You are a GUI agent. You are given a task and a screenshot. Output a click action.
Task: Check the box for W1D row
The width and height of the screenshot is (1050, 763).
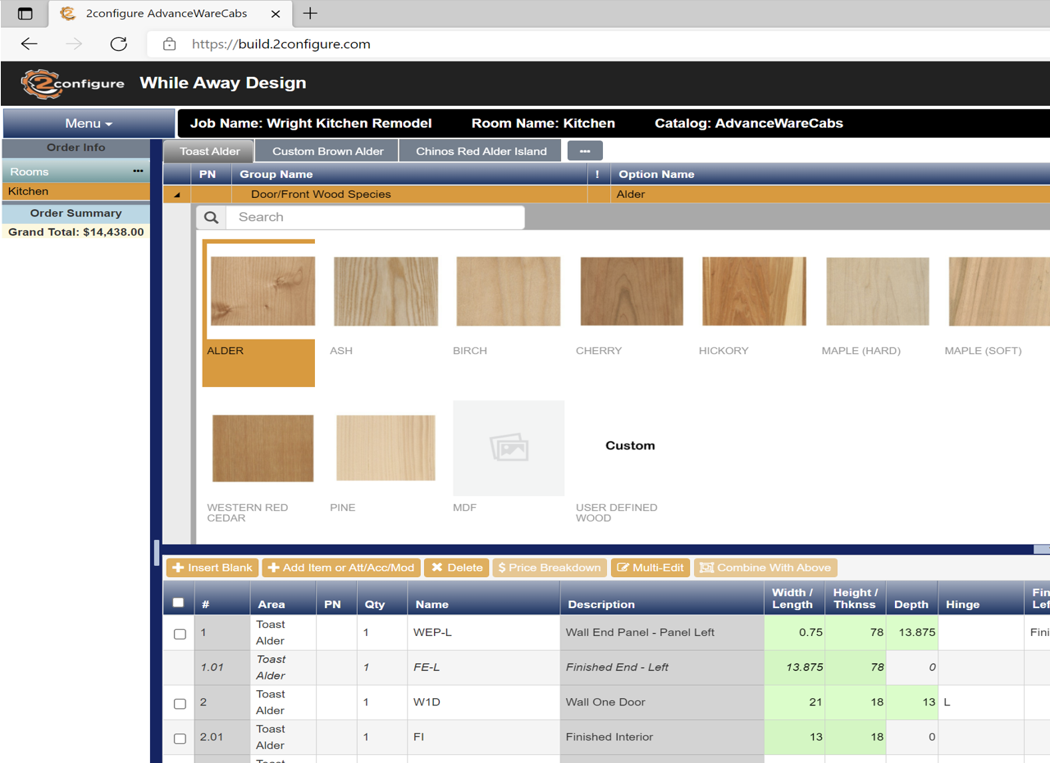180,703
